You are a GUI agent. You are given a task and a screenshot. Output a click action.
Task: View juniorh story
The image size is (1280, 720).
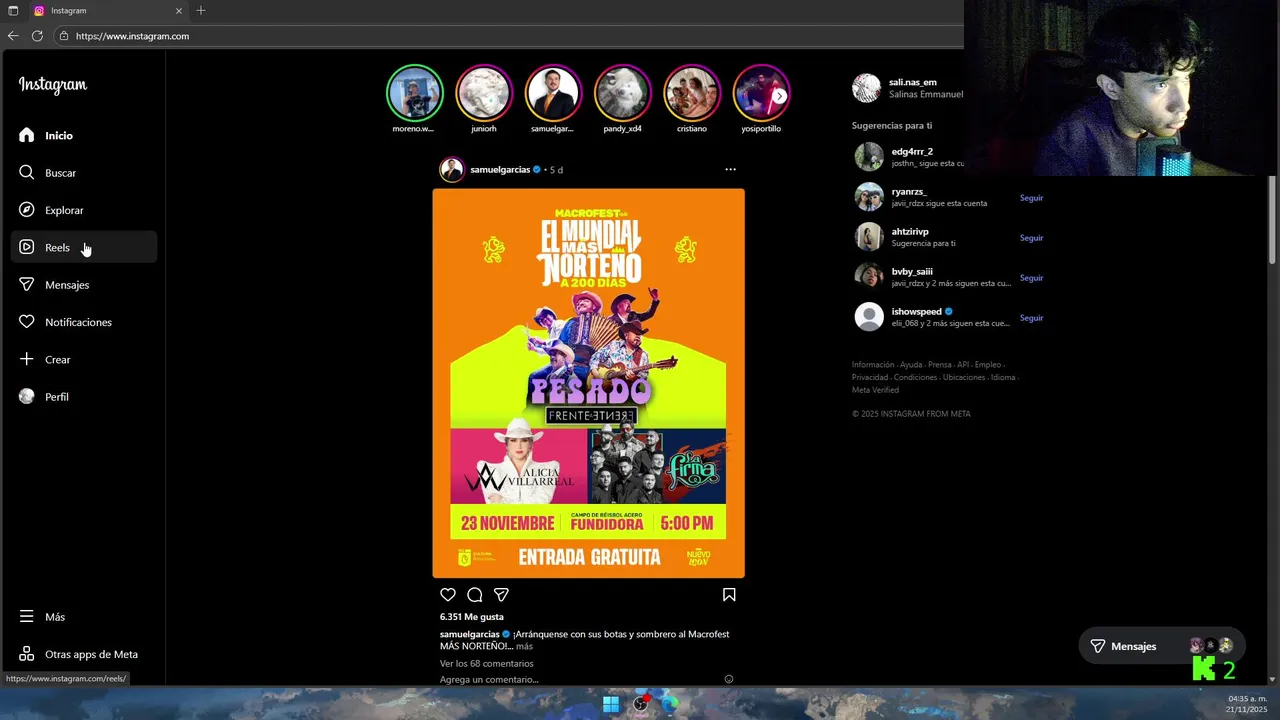click(483, 93)
